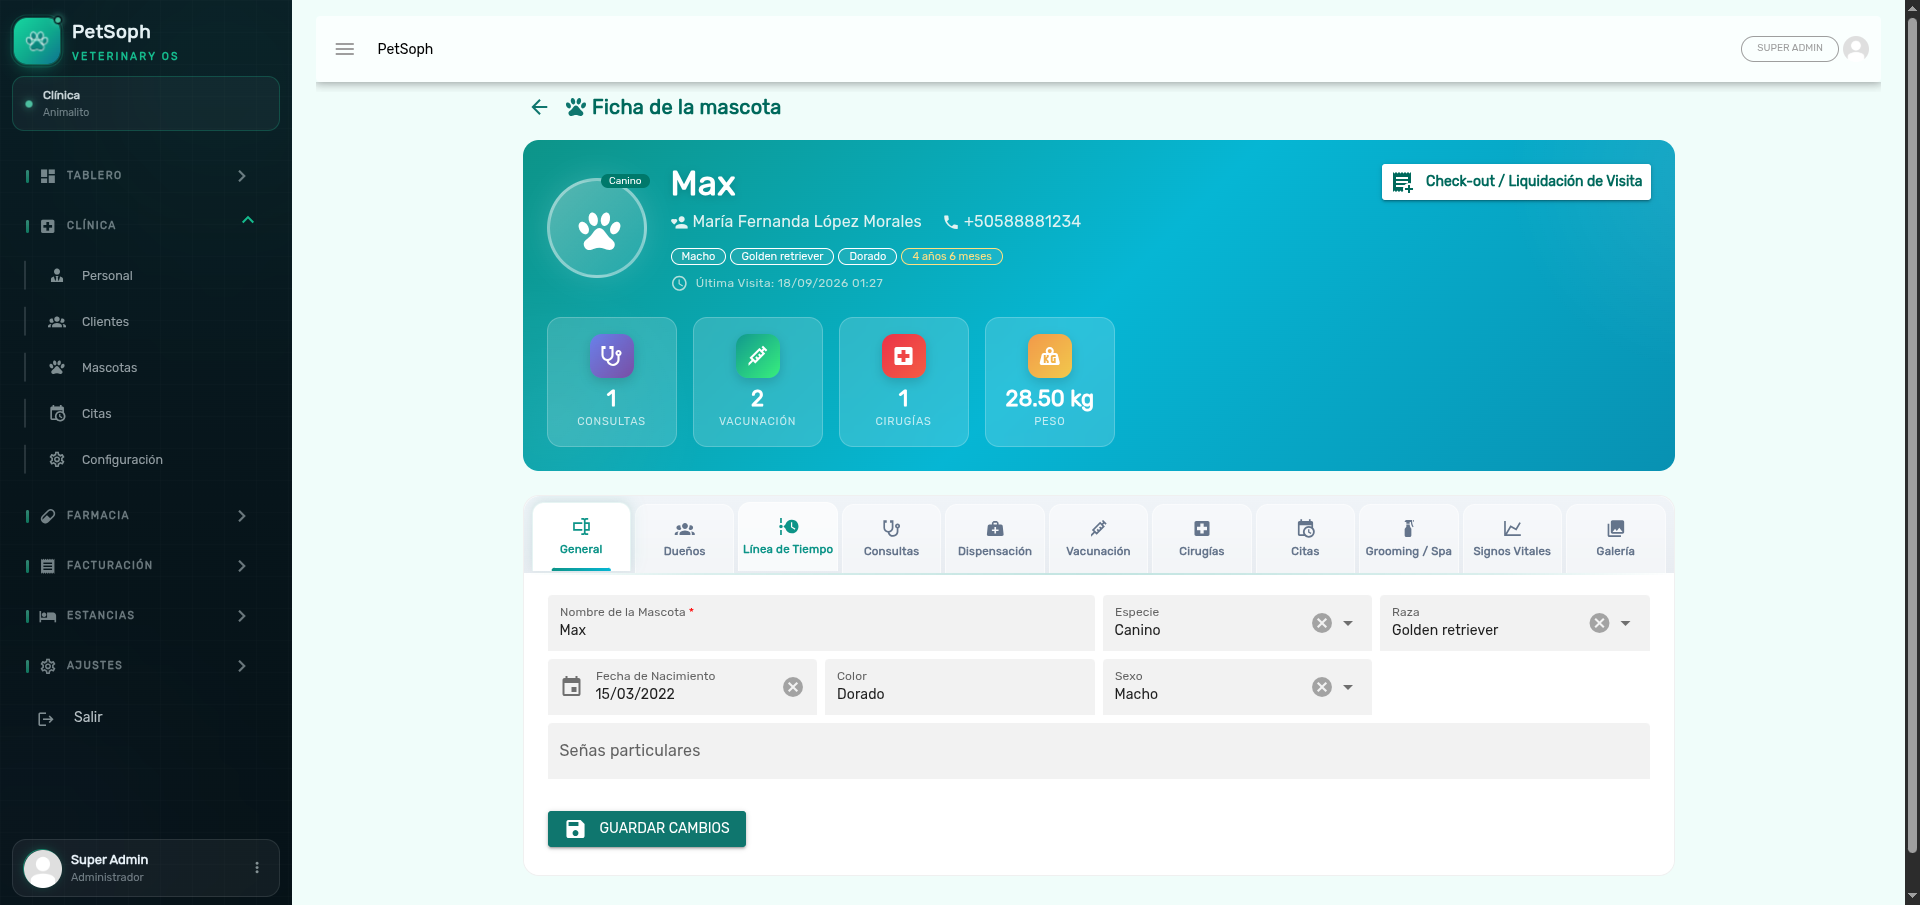This screenshot has height=905, width=1920.
Task: Clear the Especie field value
Action: coord(1322,623)
